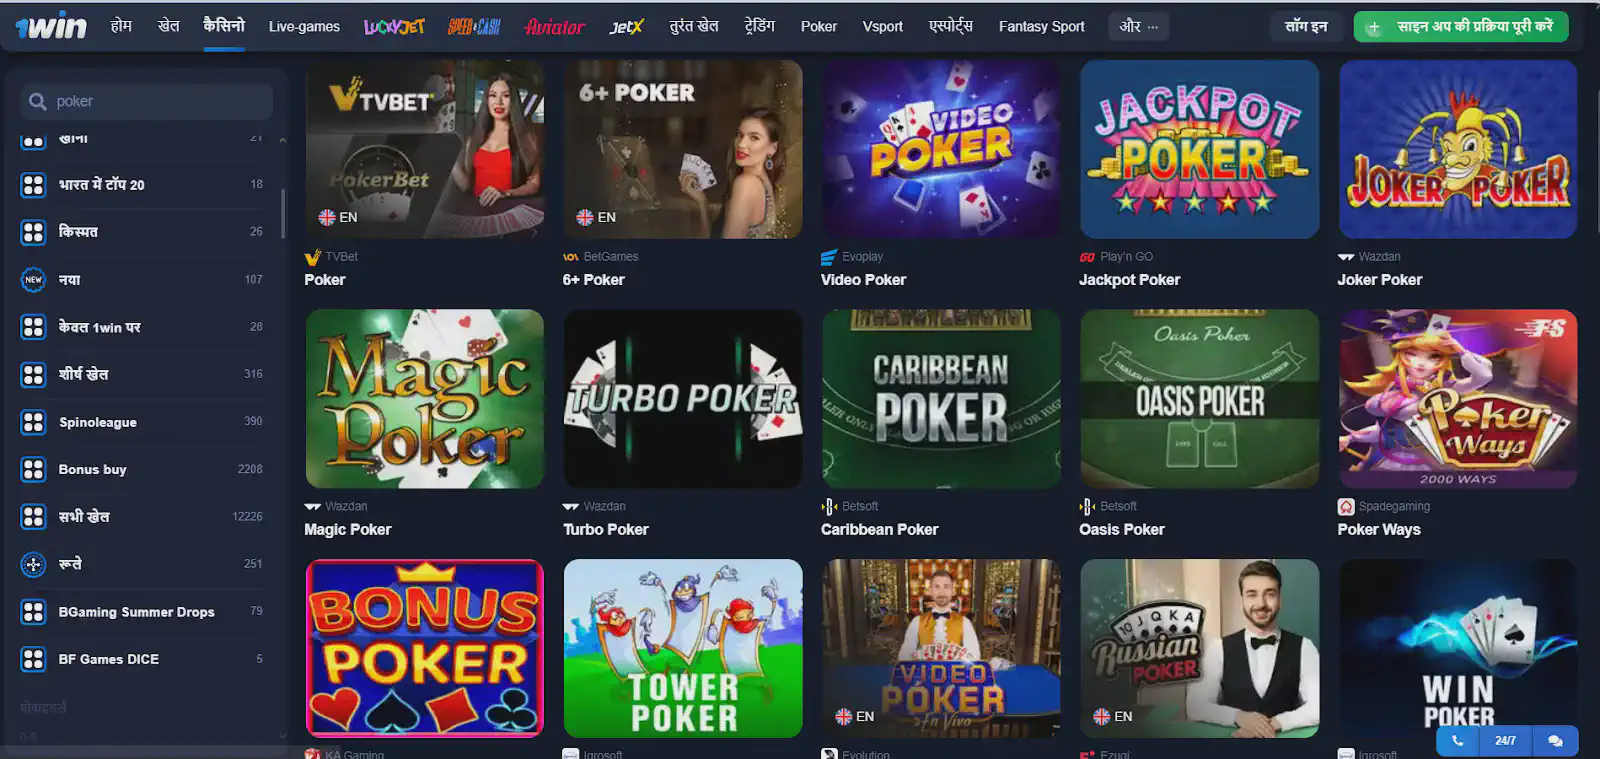Open the Fantasy Sport menu item
The image size is (1600, 759).
pos(1041,27)
